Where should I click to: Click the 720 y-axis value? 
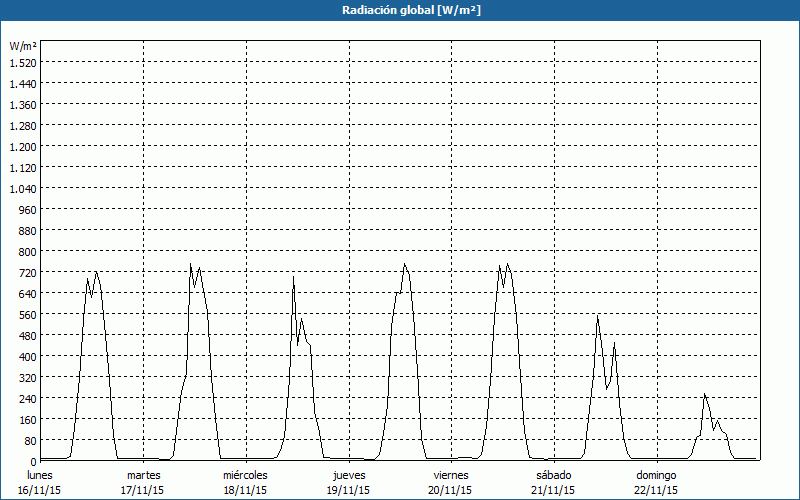(x=29, y=272)
